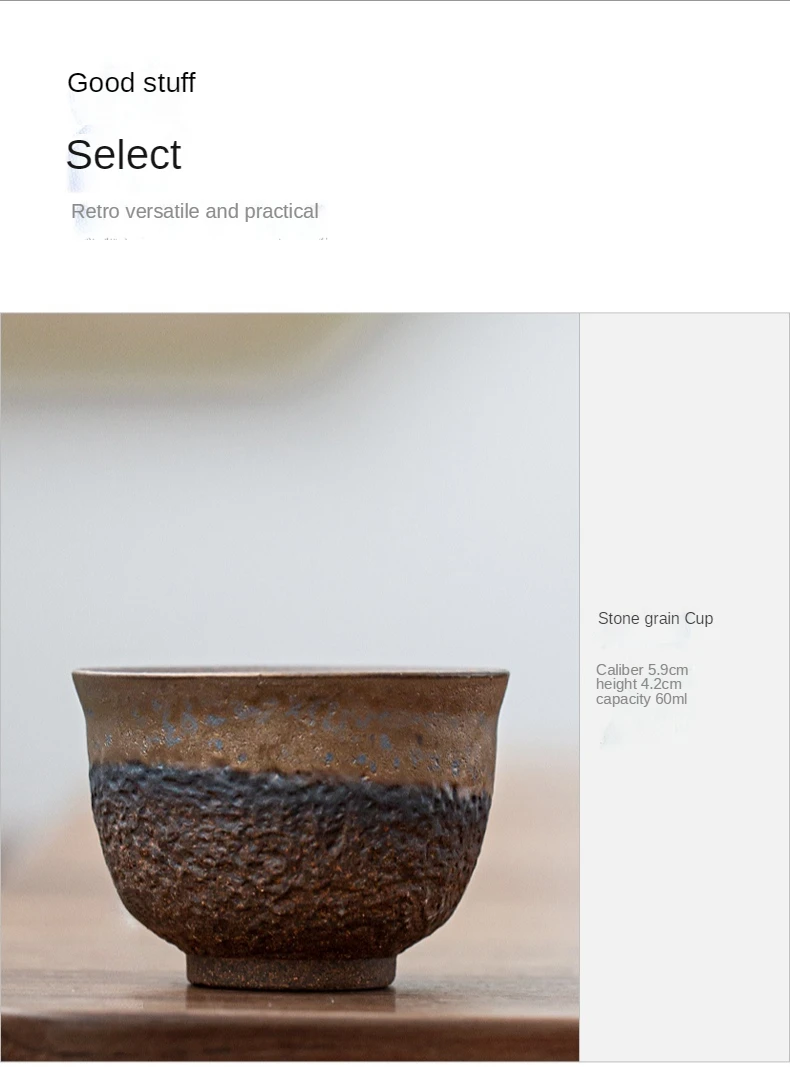Click the "Retro versatile and practical" subtitle
This screenshot has height=1067, width=790.
click(x=195, y=212)
